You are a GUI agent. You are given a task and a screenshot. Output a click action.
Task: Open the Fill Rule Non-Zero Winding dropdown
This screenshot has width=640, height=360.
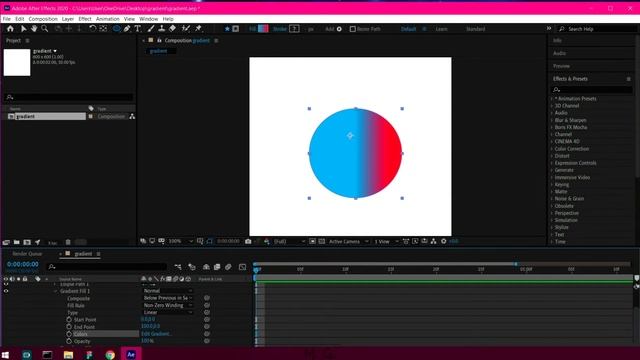pyautogui.click(x=167, y=305)
